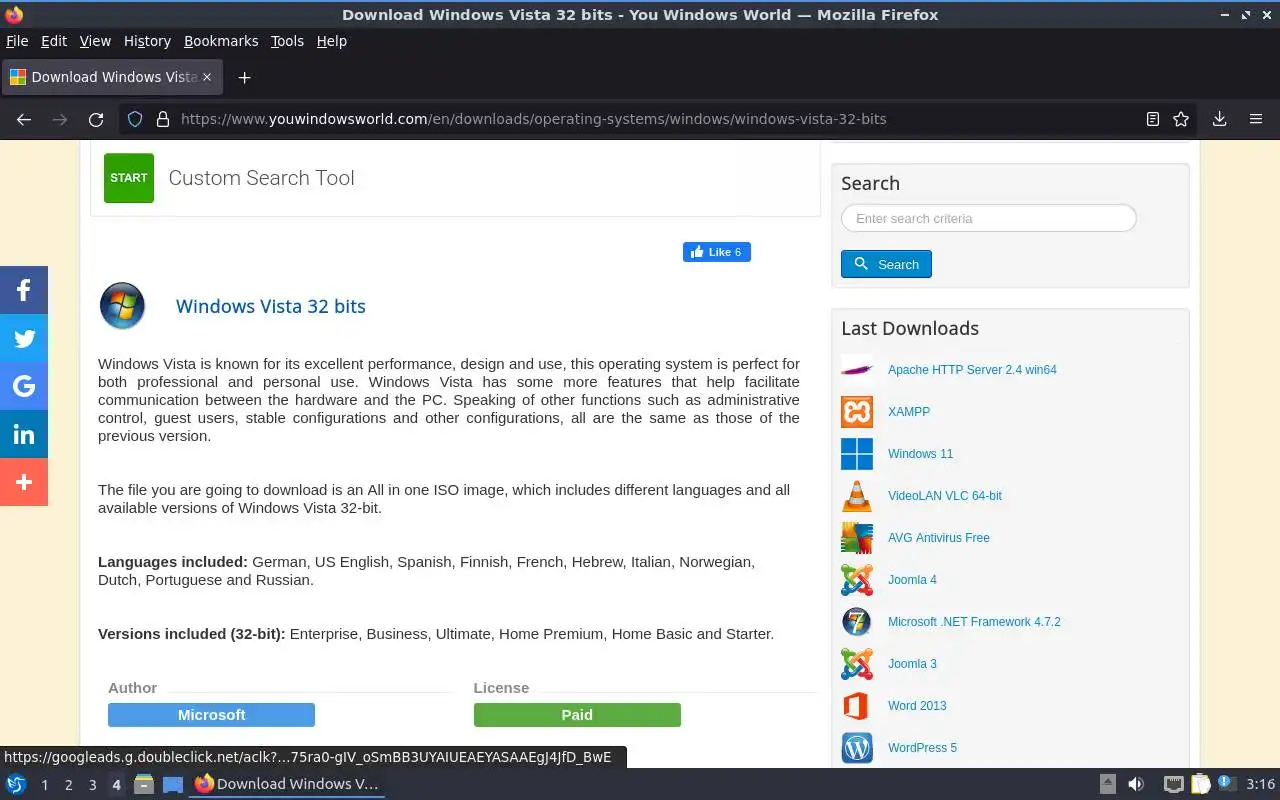Toggle reader view icon
Image resolution: width=1280 pixels, height=800 pixels.
tap(1153, 119)
